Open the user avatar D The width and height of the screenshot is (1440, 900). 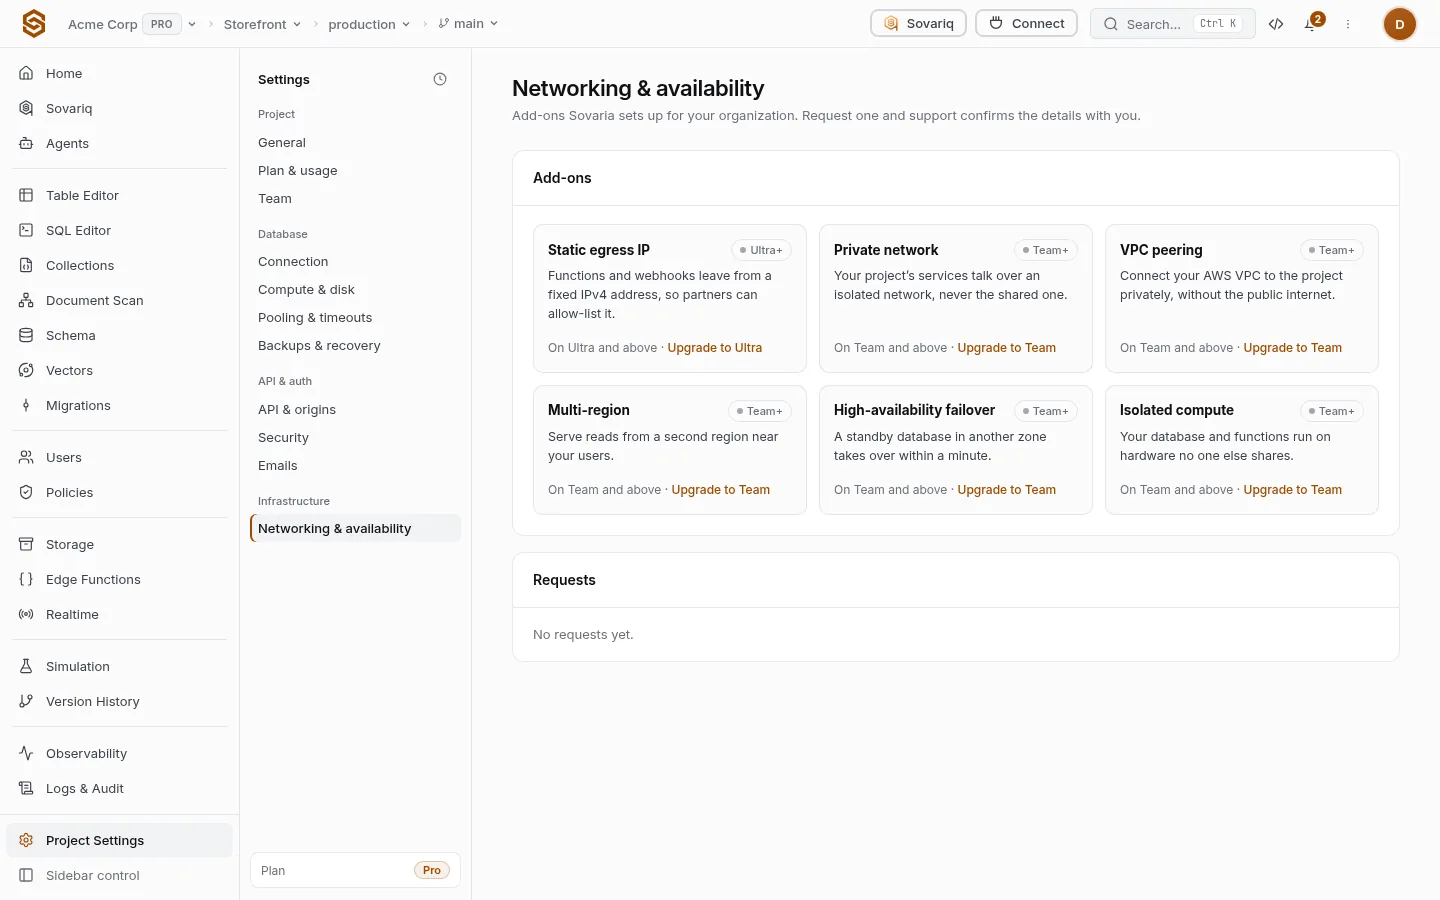[1399, 24]
